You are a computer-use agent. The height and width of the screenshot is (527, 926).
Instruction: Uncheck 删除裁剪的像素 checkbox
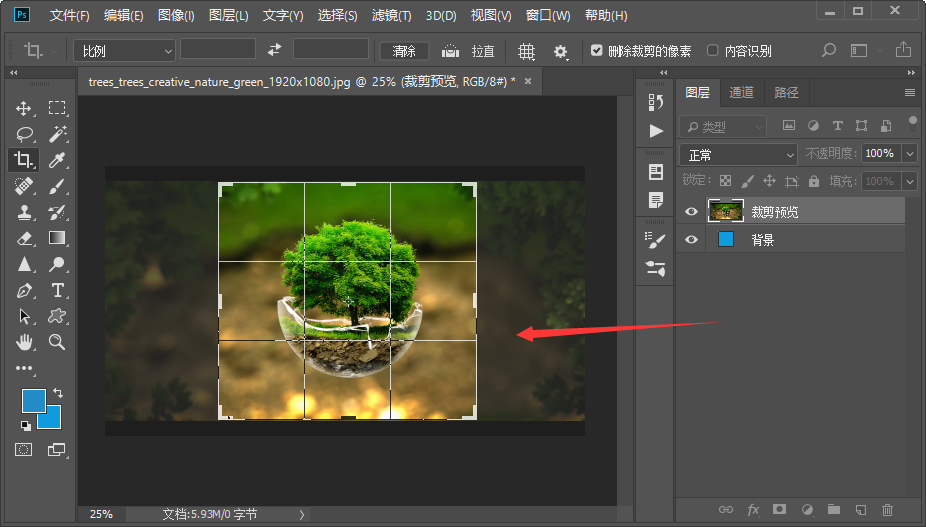pos(597,50)
